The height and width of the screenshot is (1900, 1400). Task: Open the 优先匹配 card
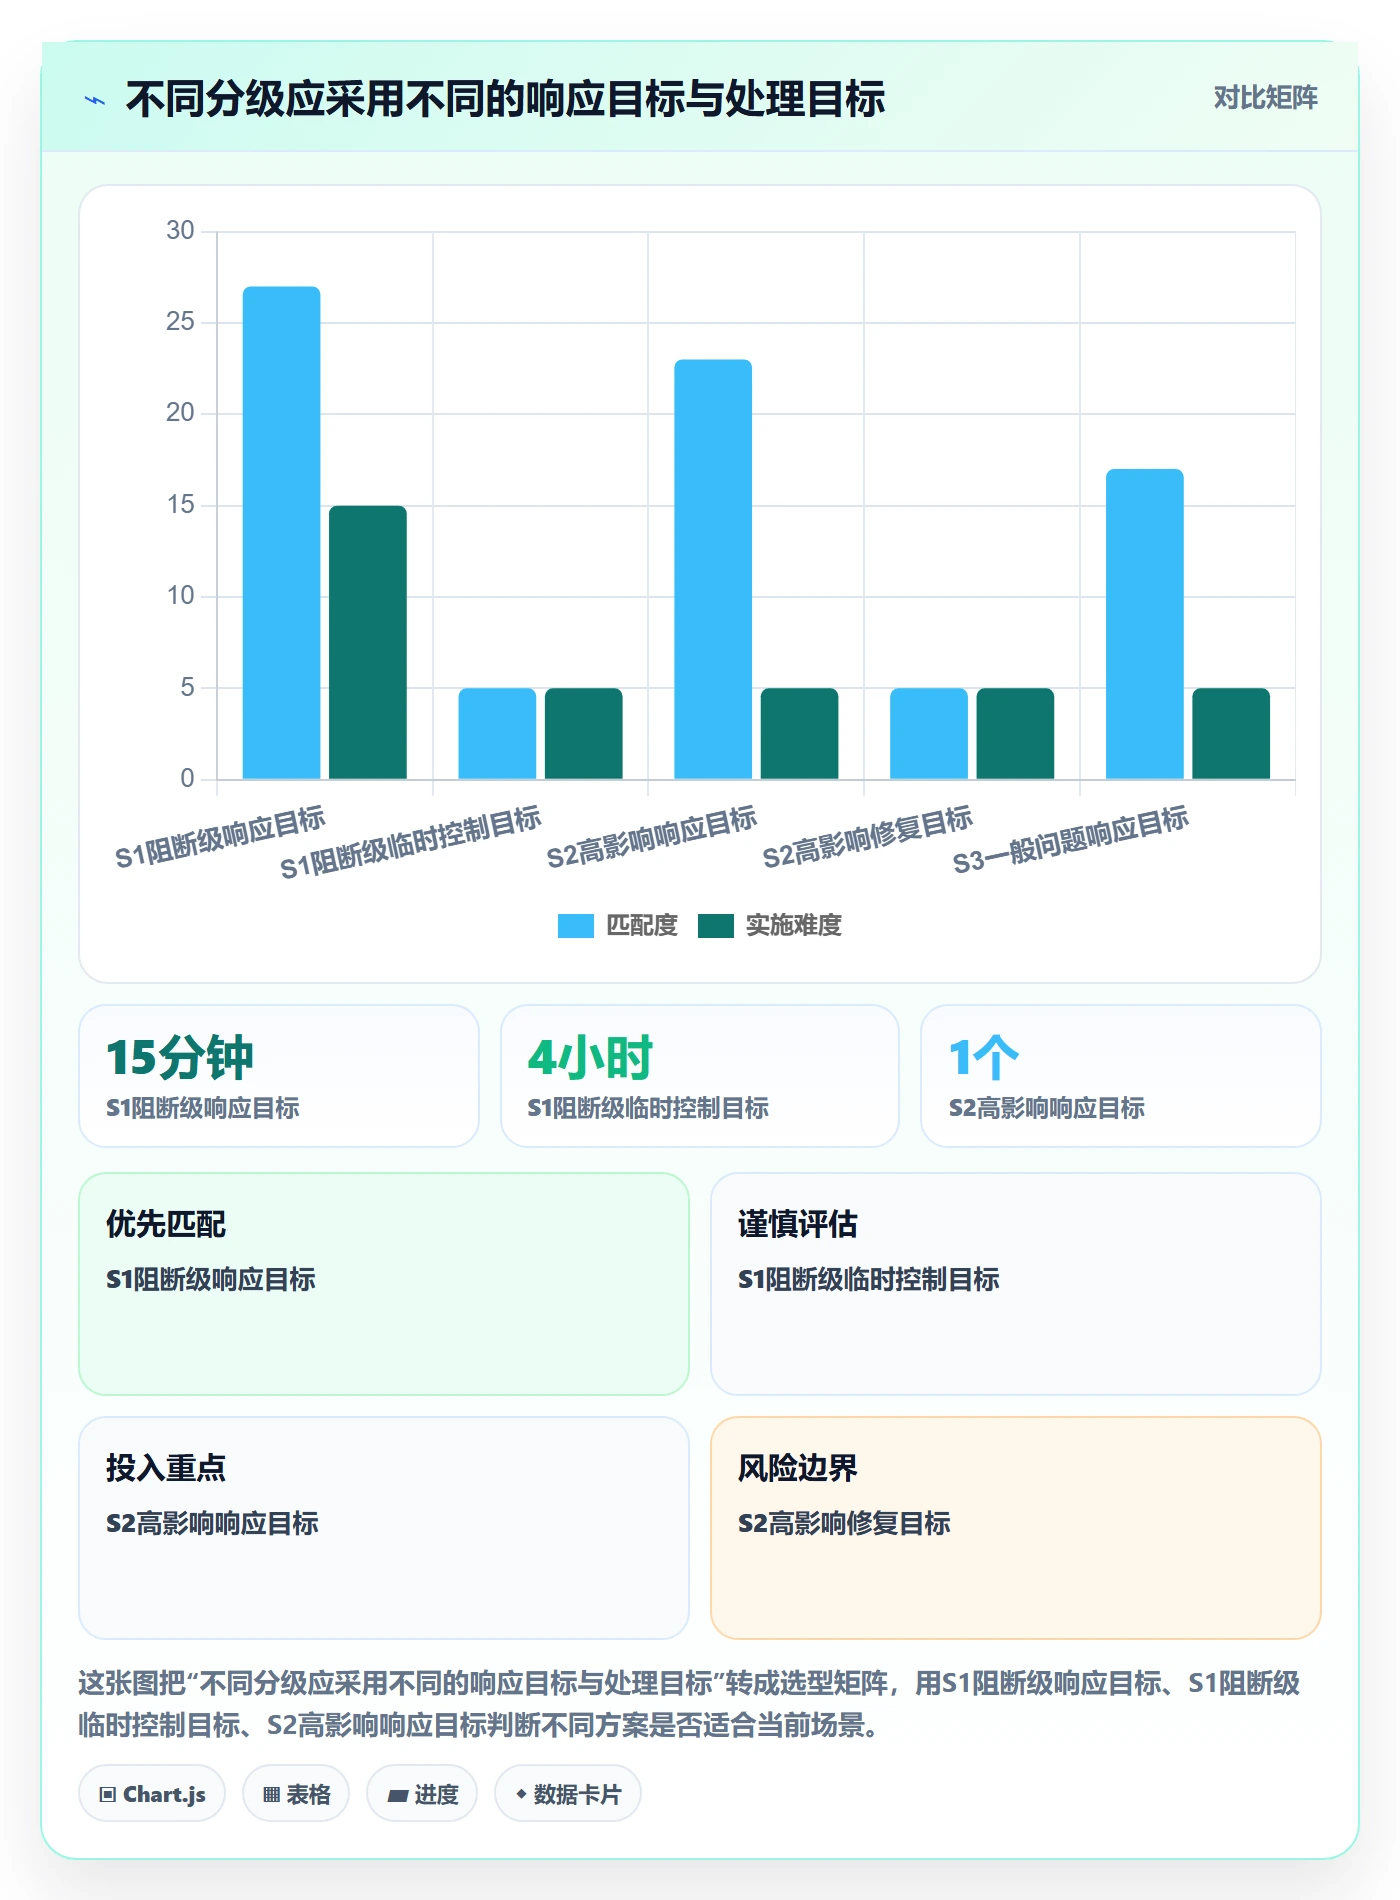pos(384,1284)
